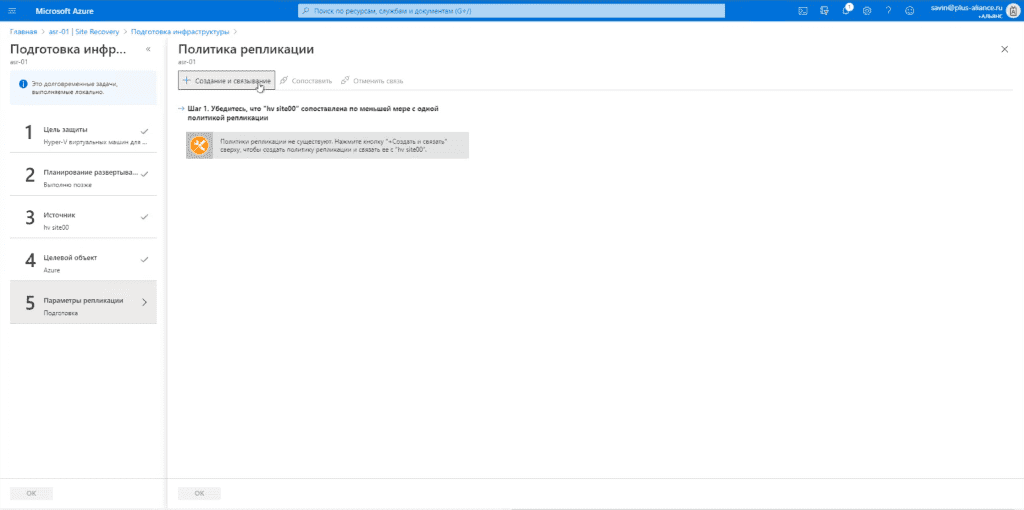Open the feedback smiley icon
This screenshot has width=1024, height=510.
pyautogui.click(x=910, y=11)
